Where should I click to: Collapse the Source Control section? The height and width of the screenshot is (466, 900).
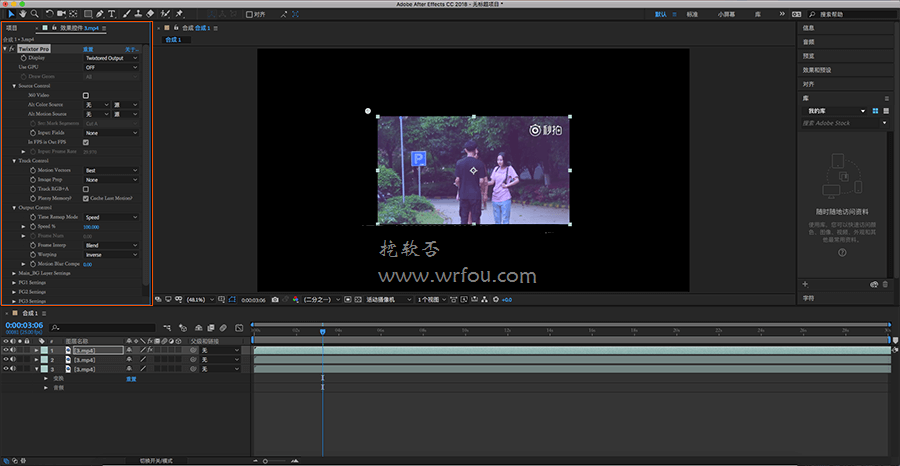pyautogui.click(x=14, y=86)
